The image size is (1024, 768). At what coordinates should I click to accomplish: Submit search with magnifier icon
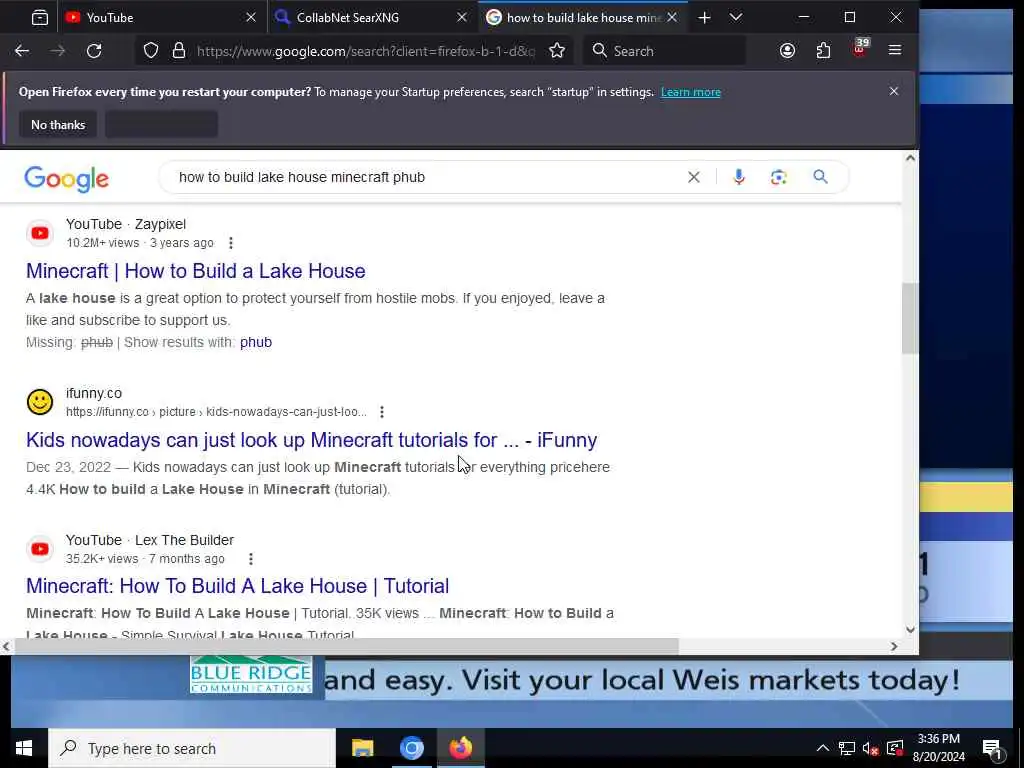coord(820,176)
